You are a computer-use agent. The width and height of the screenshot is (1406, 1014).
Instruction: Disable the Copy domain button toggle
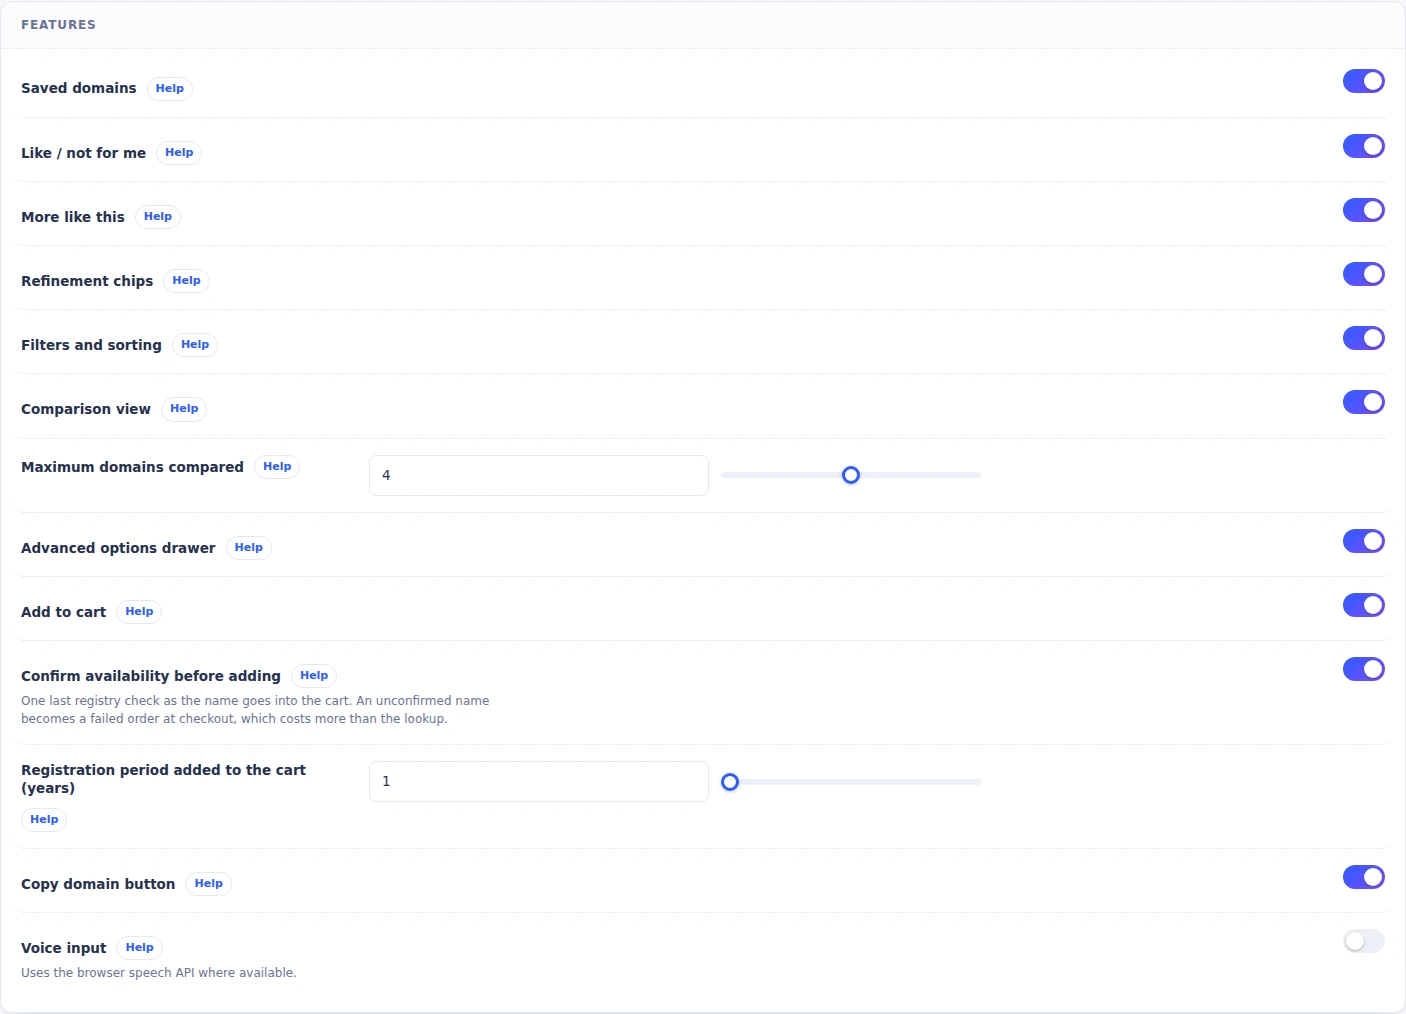tap(1363, 877)
